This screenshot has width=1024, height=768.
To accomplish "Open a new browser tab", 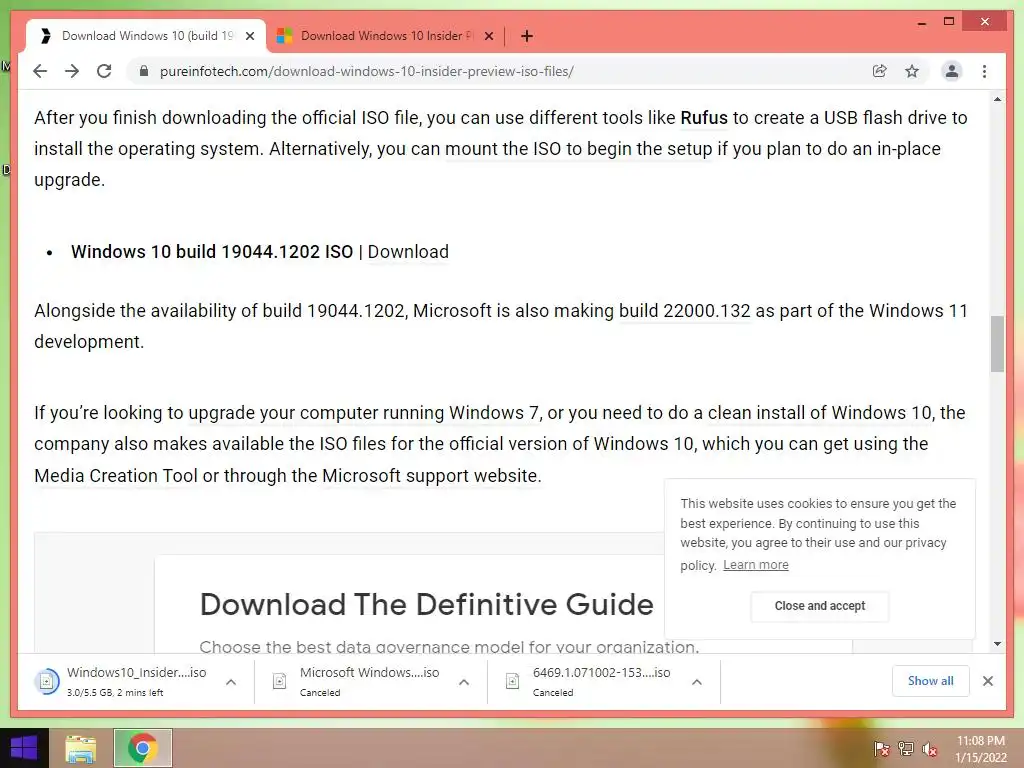I will 527,36.
